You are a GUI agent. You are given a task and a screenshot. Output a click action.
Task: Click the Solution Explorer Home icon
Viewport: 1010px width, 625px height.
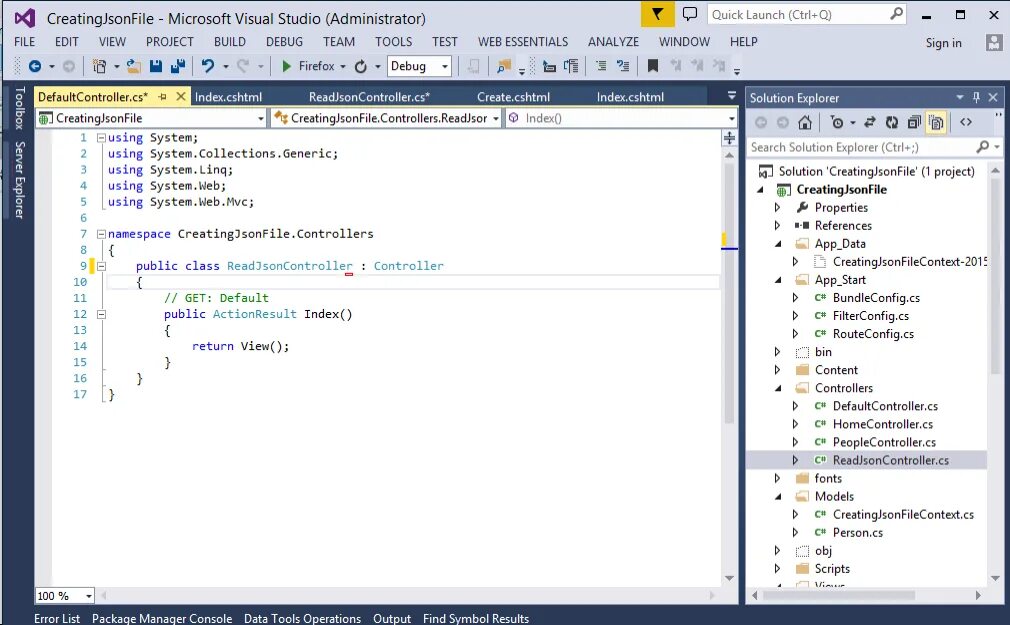805,122
